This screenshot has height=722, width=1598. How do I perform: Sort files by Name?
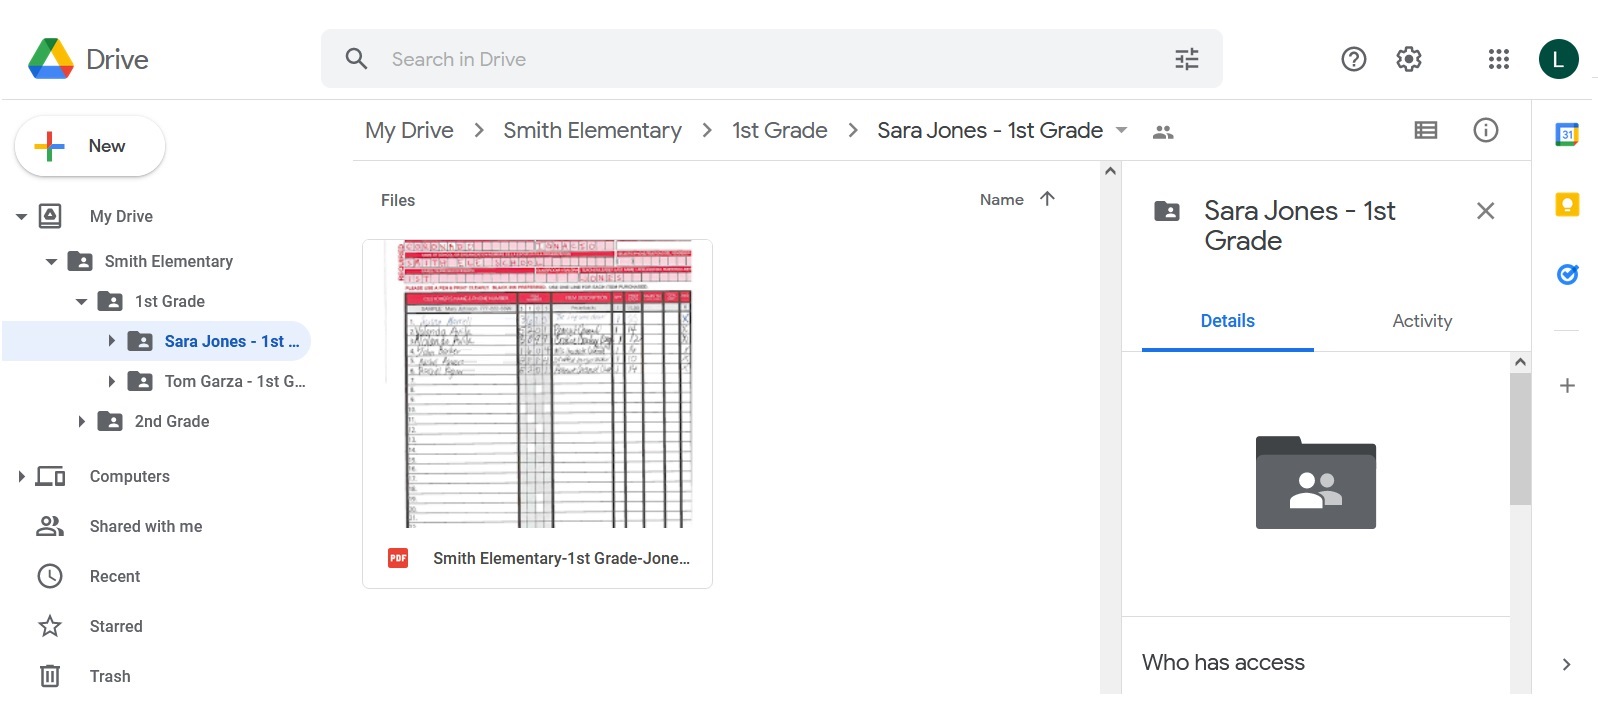(x=1001, y=200)
